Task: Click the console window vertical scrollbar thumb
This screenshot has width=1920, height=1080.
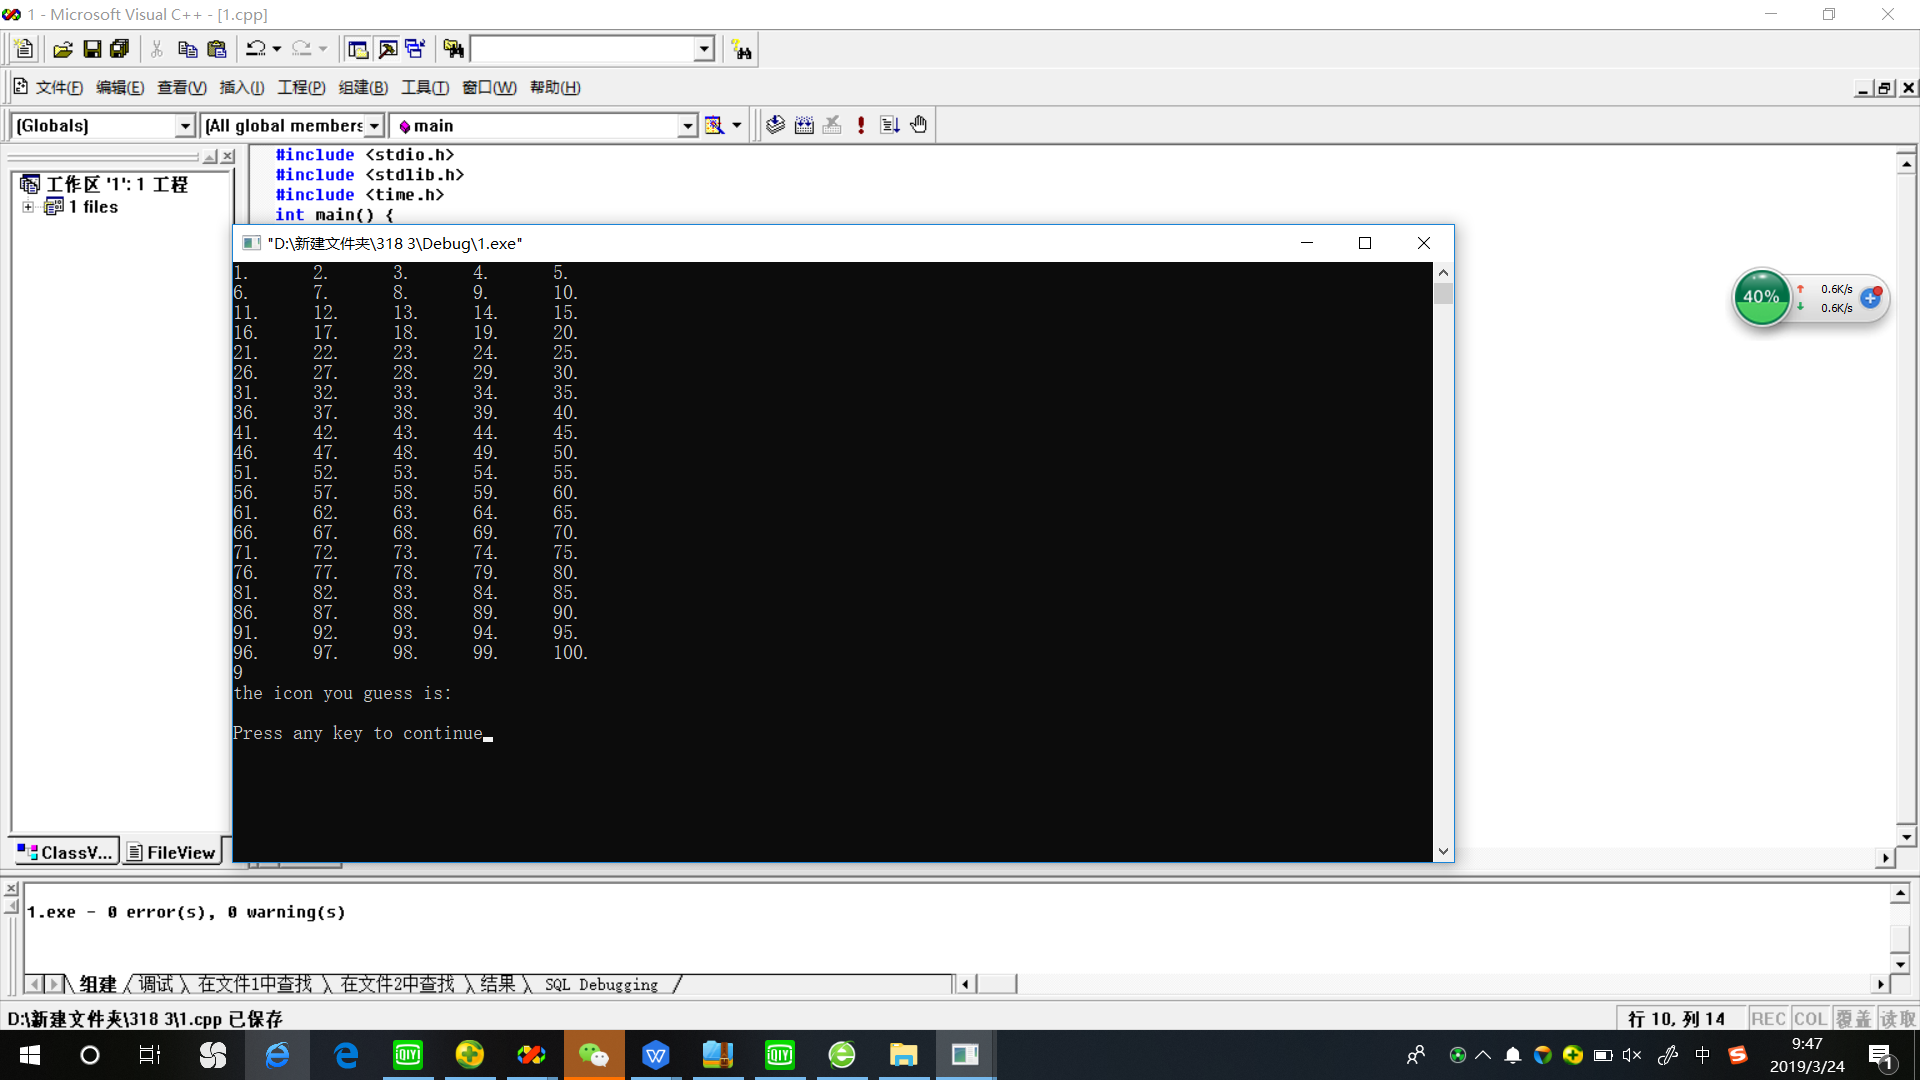Action: coord(1443,294)
